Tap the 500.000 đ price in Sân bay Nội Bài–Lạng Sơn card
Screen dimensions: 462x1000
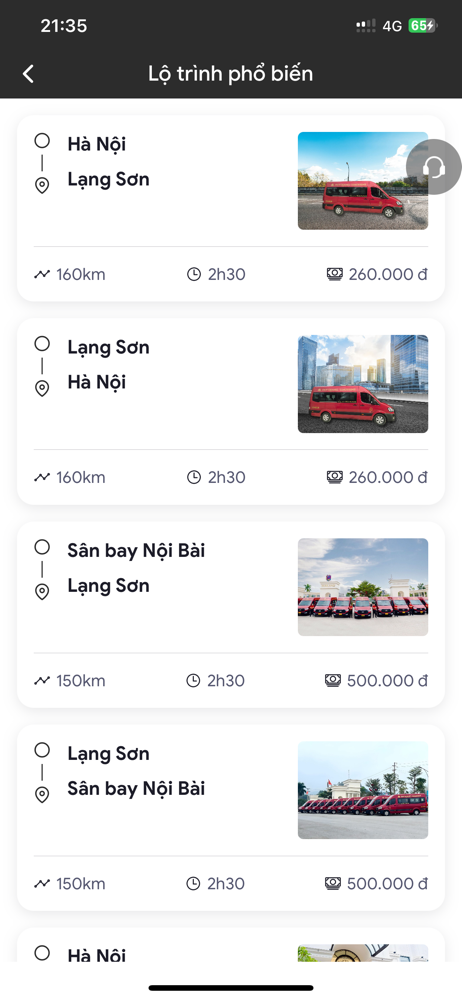[x=387, y=680]
